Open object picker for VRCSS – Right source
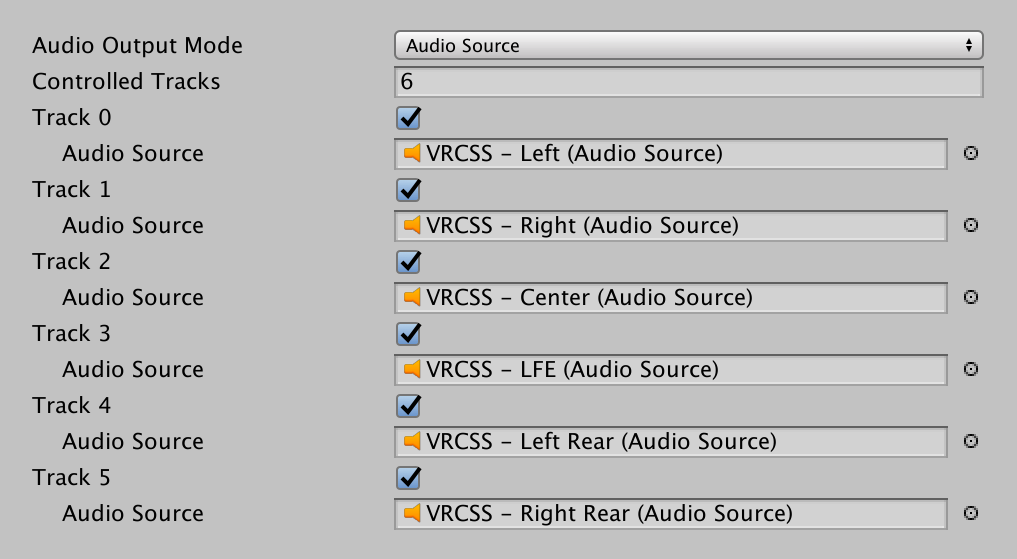 point(970,226)
